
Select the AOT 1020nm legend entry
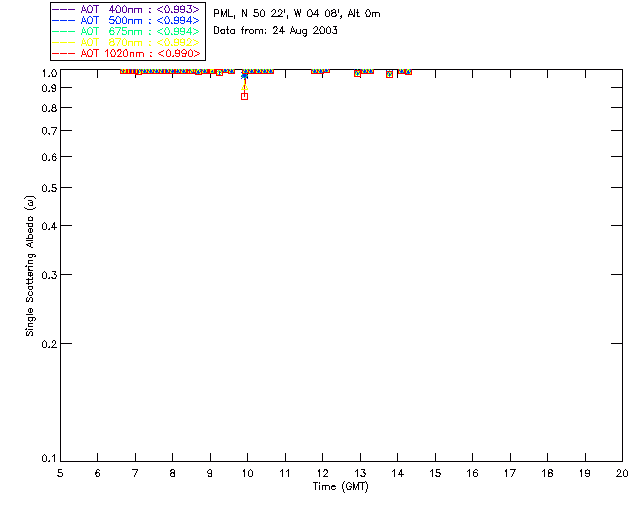coord(126,53)
